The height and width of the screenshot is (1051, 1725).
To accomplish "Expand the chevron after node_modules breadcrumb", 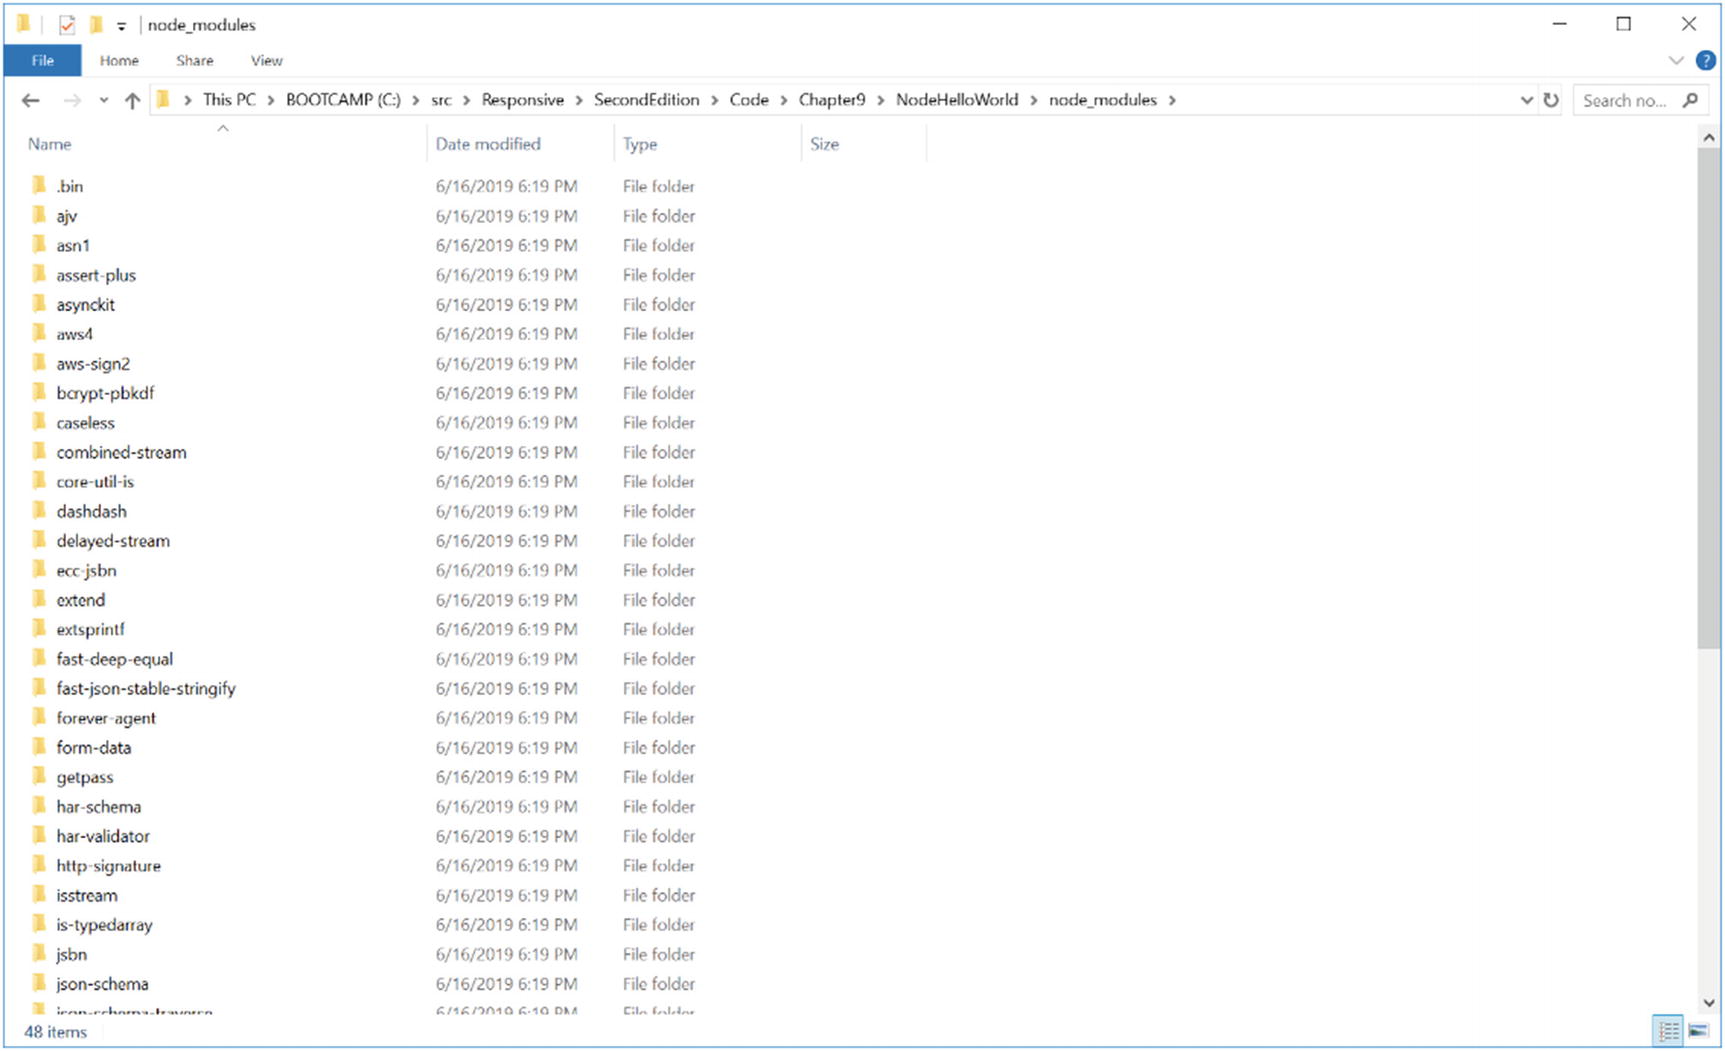I will (x=1172, y=100).
